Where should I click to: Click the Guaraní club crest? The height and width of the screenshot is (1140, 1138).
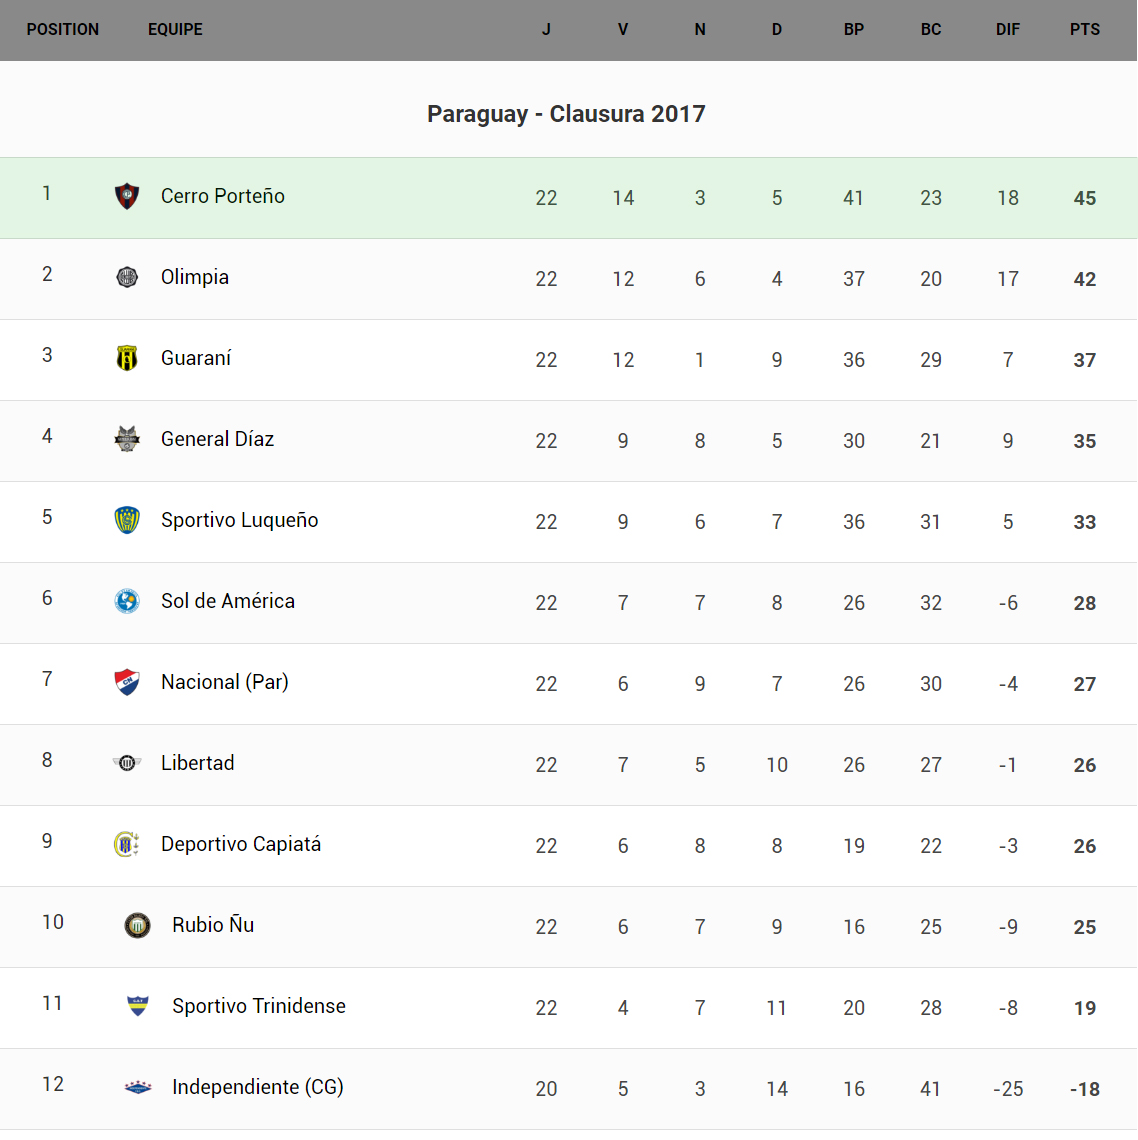pyautogui.click(x=127, y=358)
